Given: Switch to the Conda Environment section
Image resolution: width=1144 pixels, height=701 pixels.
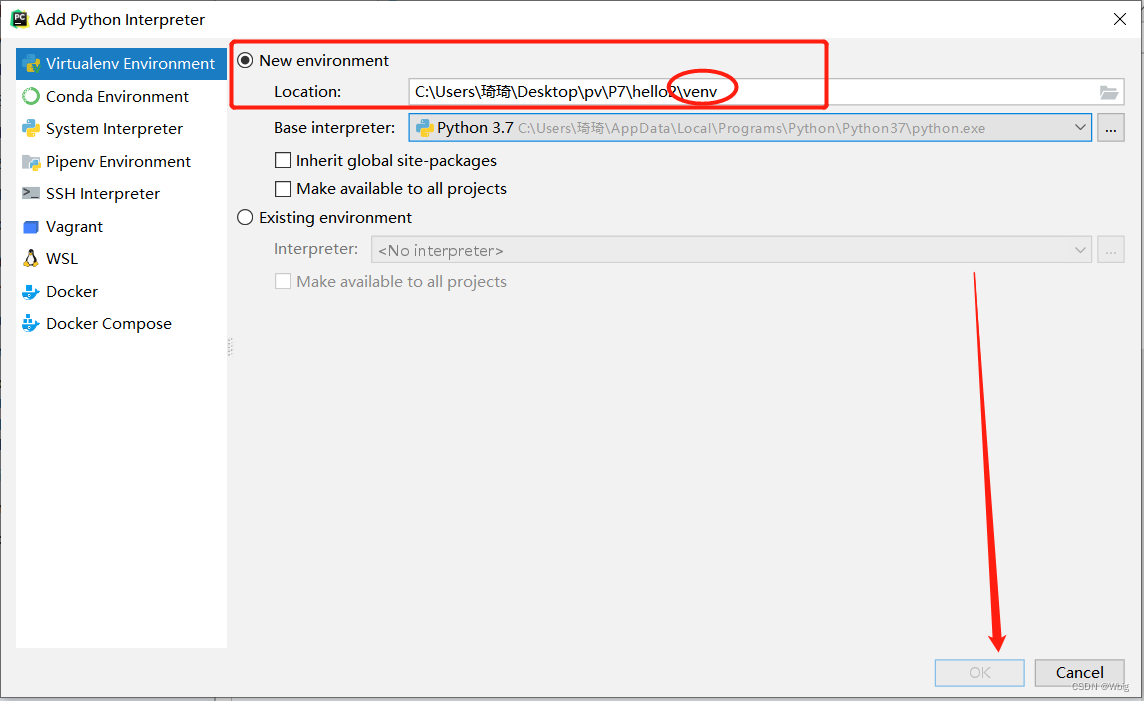Looking at the screenshot, I should pos(117,97).
